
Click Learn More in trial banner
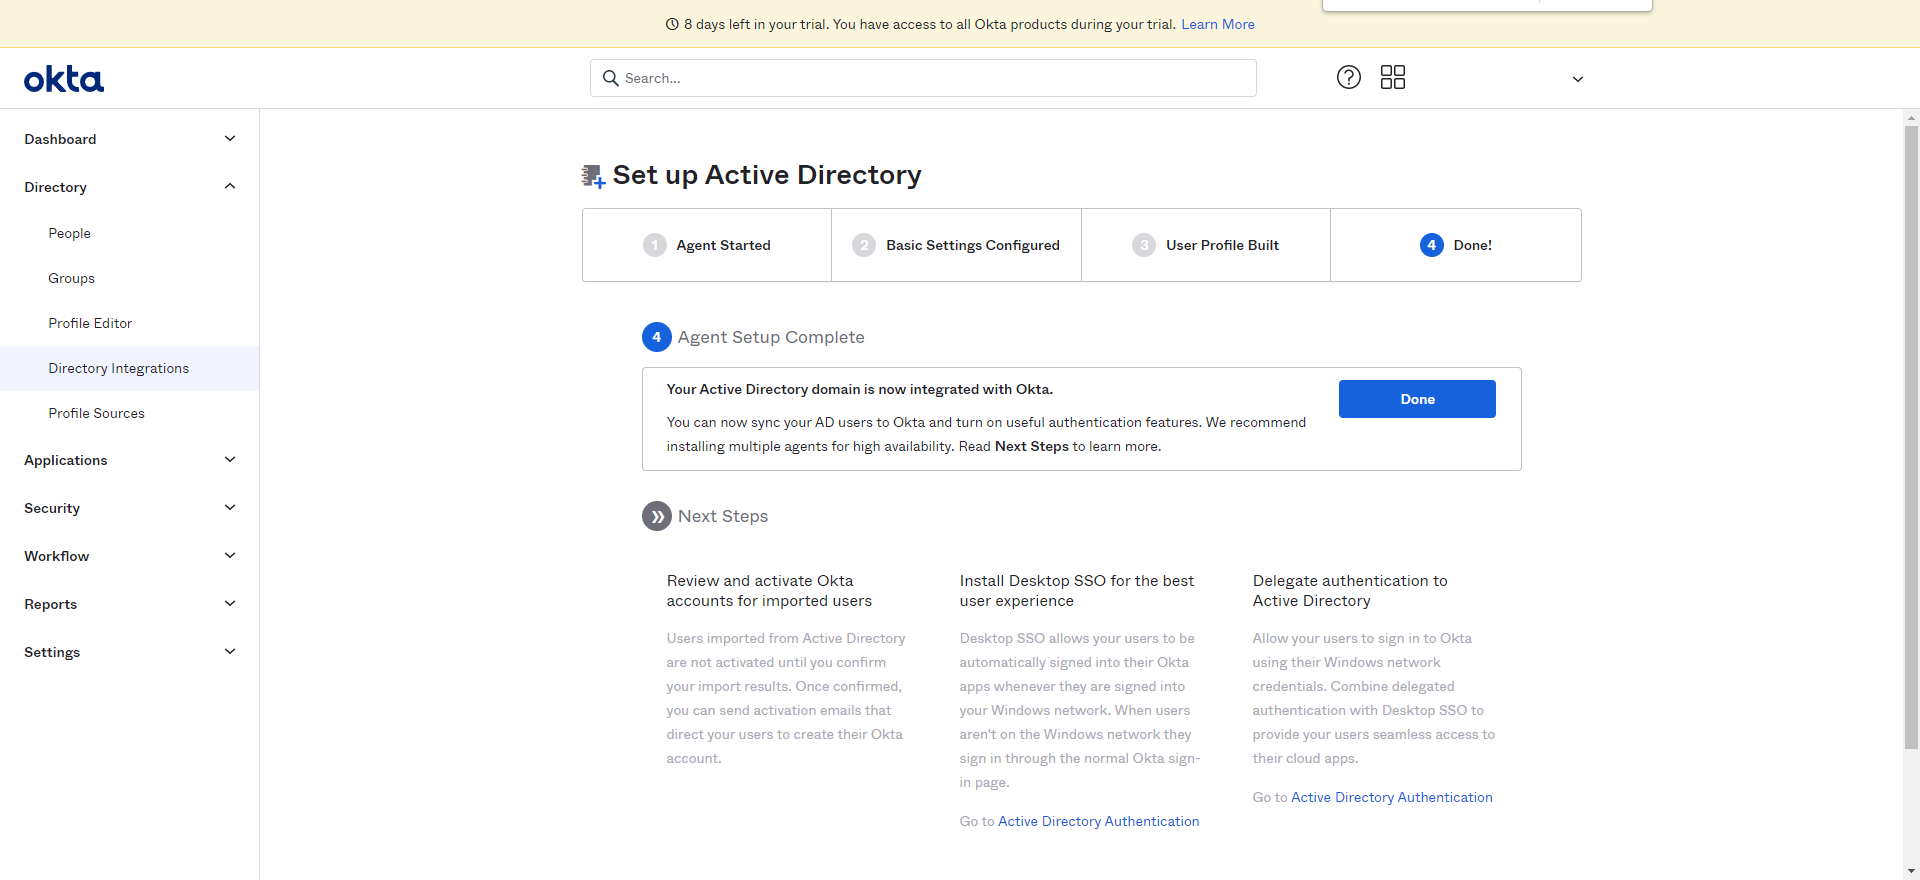point(1218,24)
